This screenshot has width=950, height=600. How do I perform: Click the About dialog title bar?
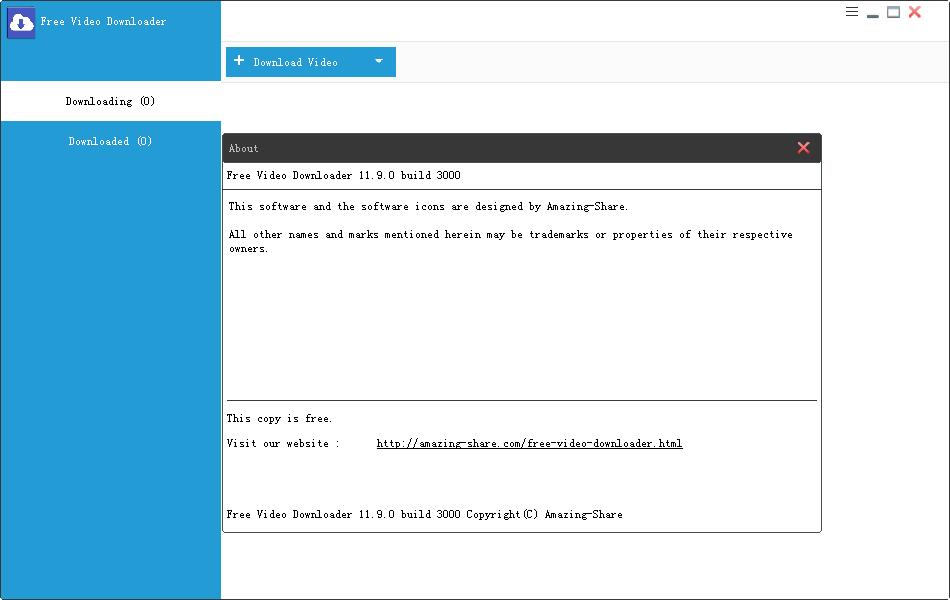tap(500, 148)
